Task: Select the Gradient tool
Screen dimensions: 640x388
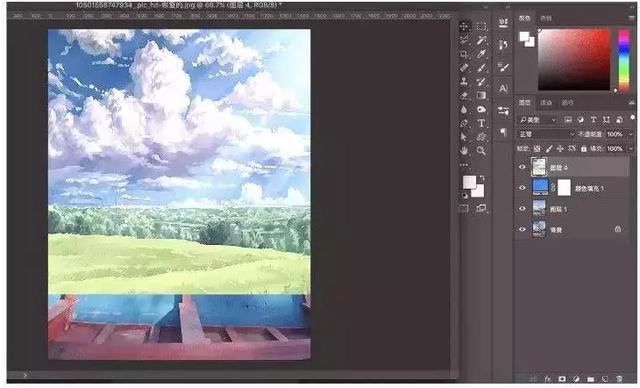Action: pyautogui.click(x=482, y=95)
